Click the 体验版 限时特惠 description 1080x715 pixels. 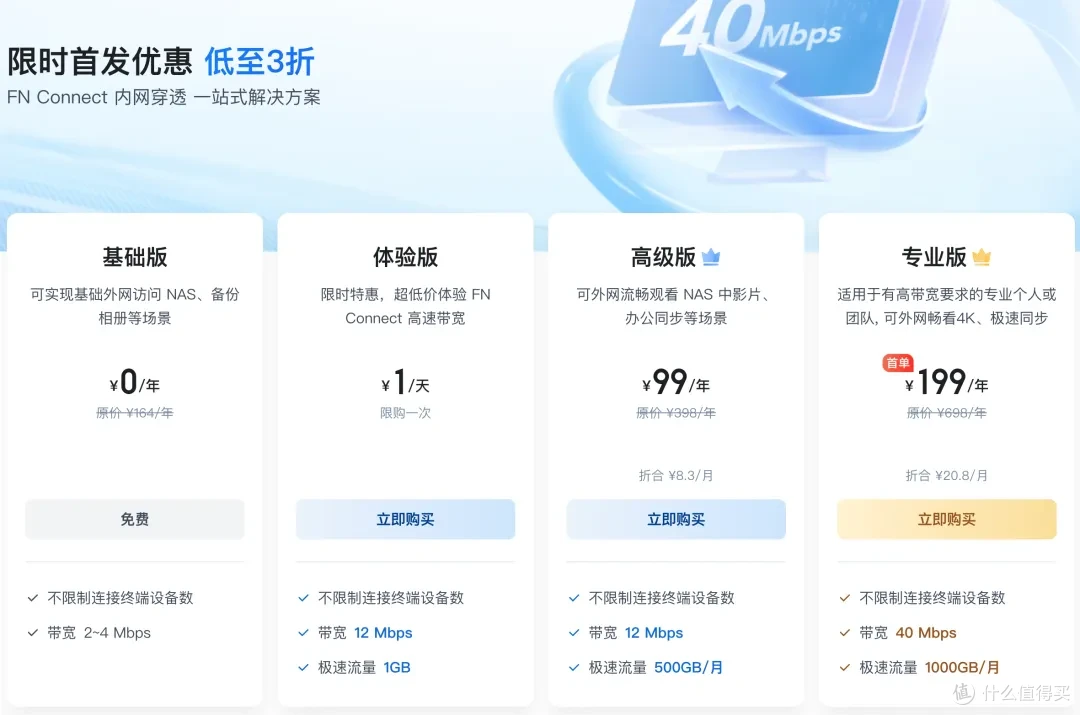406,306
